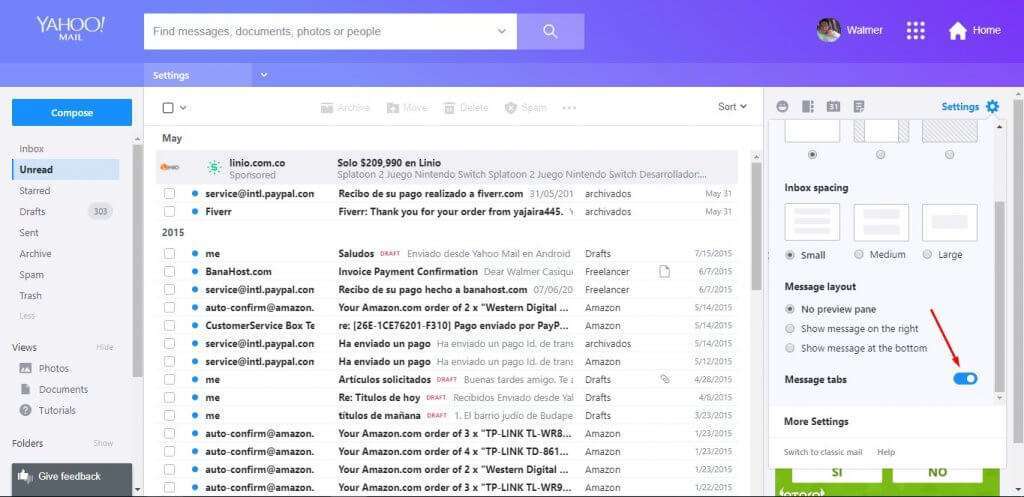
Task: Click the search magnifier button
Action: tap(551, 31)
